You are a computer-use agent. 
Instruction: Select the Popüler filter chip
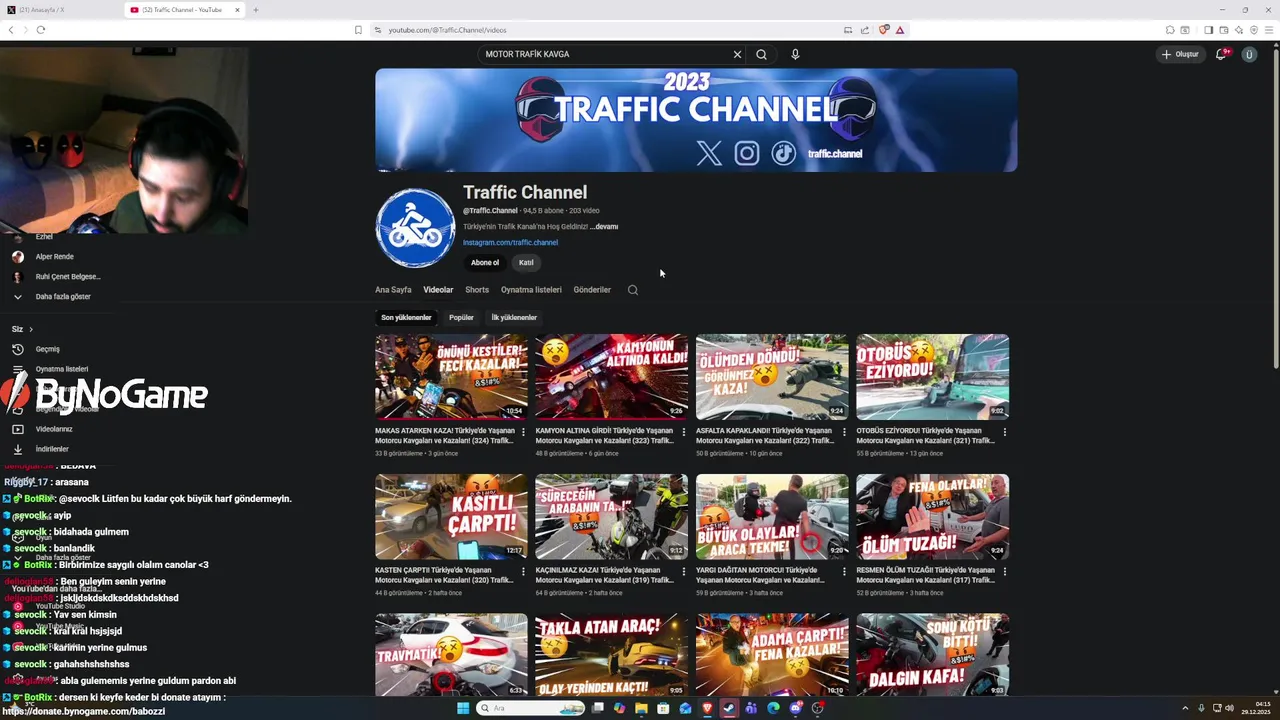pos(461,317)
